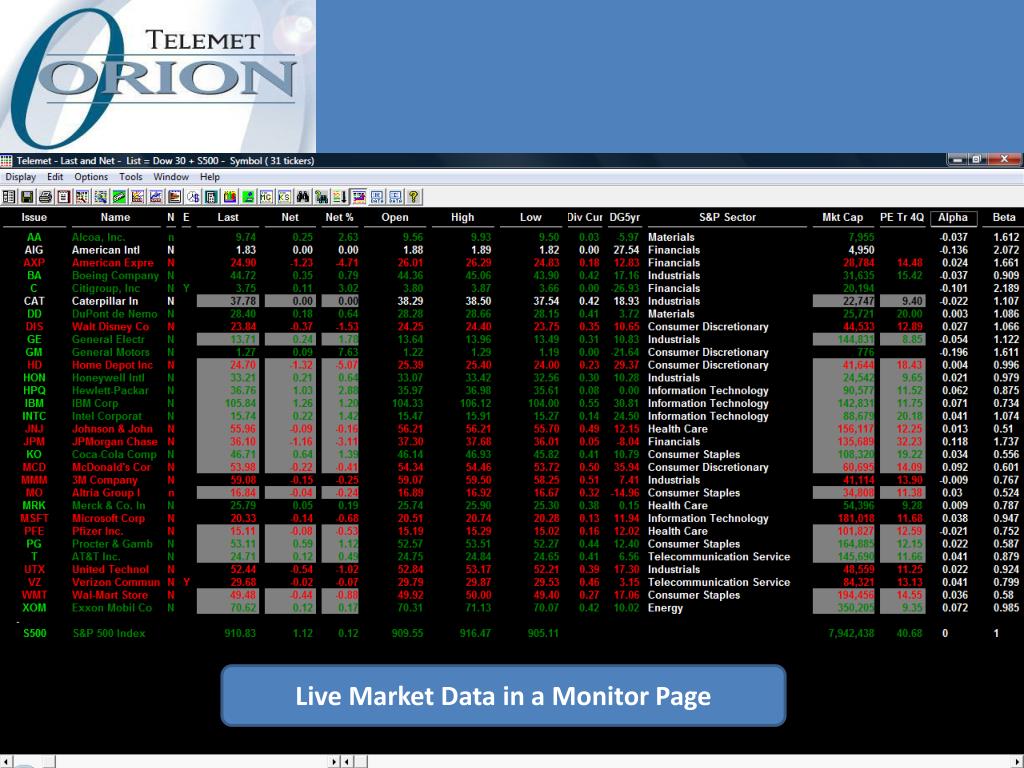Click the Net % column header
Image resolution: width=1024 pixels, height=768 pixels.
339,217
